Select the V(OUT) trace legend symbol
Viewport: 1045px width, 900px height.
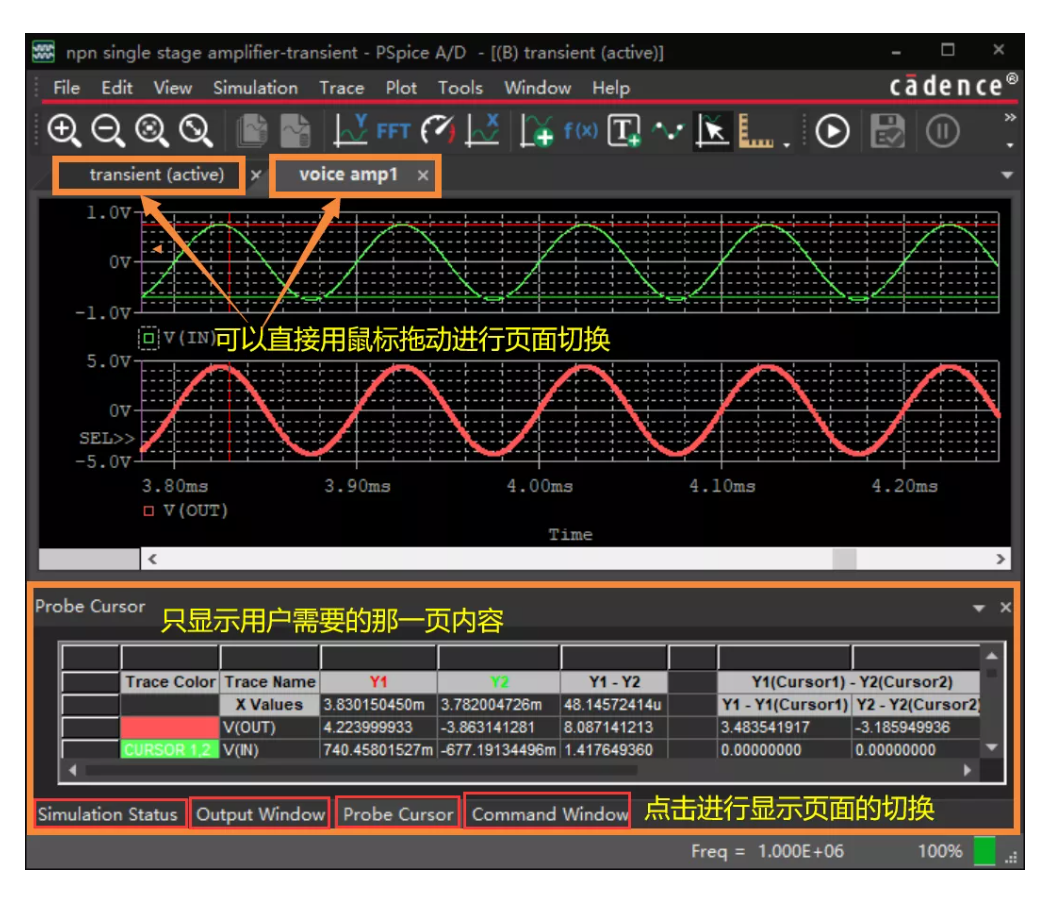149,511
